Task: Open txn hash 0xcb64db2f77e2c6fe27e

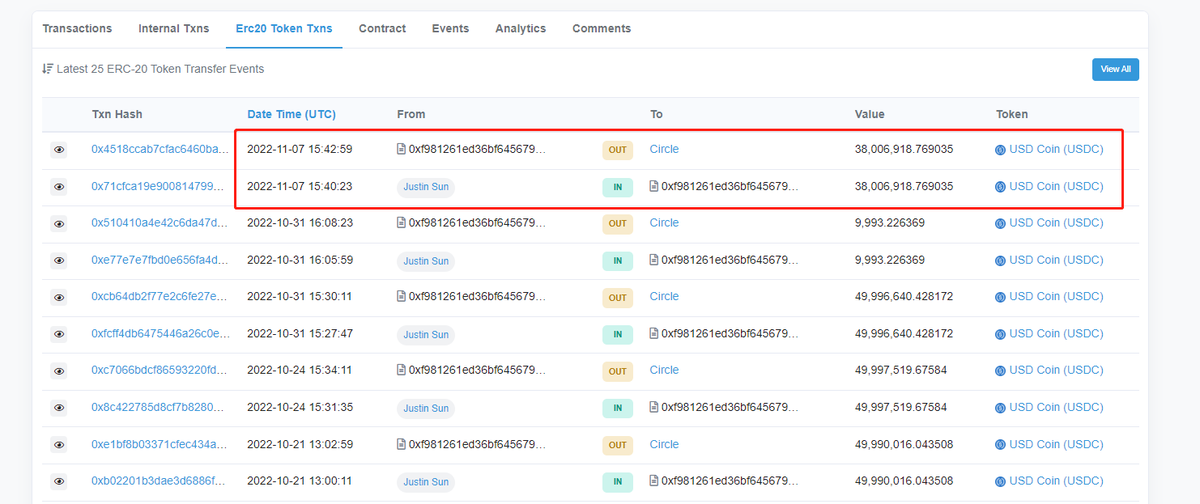Action: click(x=160, y=296)
